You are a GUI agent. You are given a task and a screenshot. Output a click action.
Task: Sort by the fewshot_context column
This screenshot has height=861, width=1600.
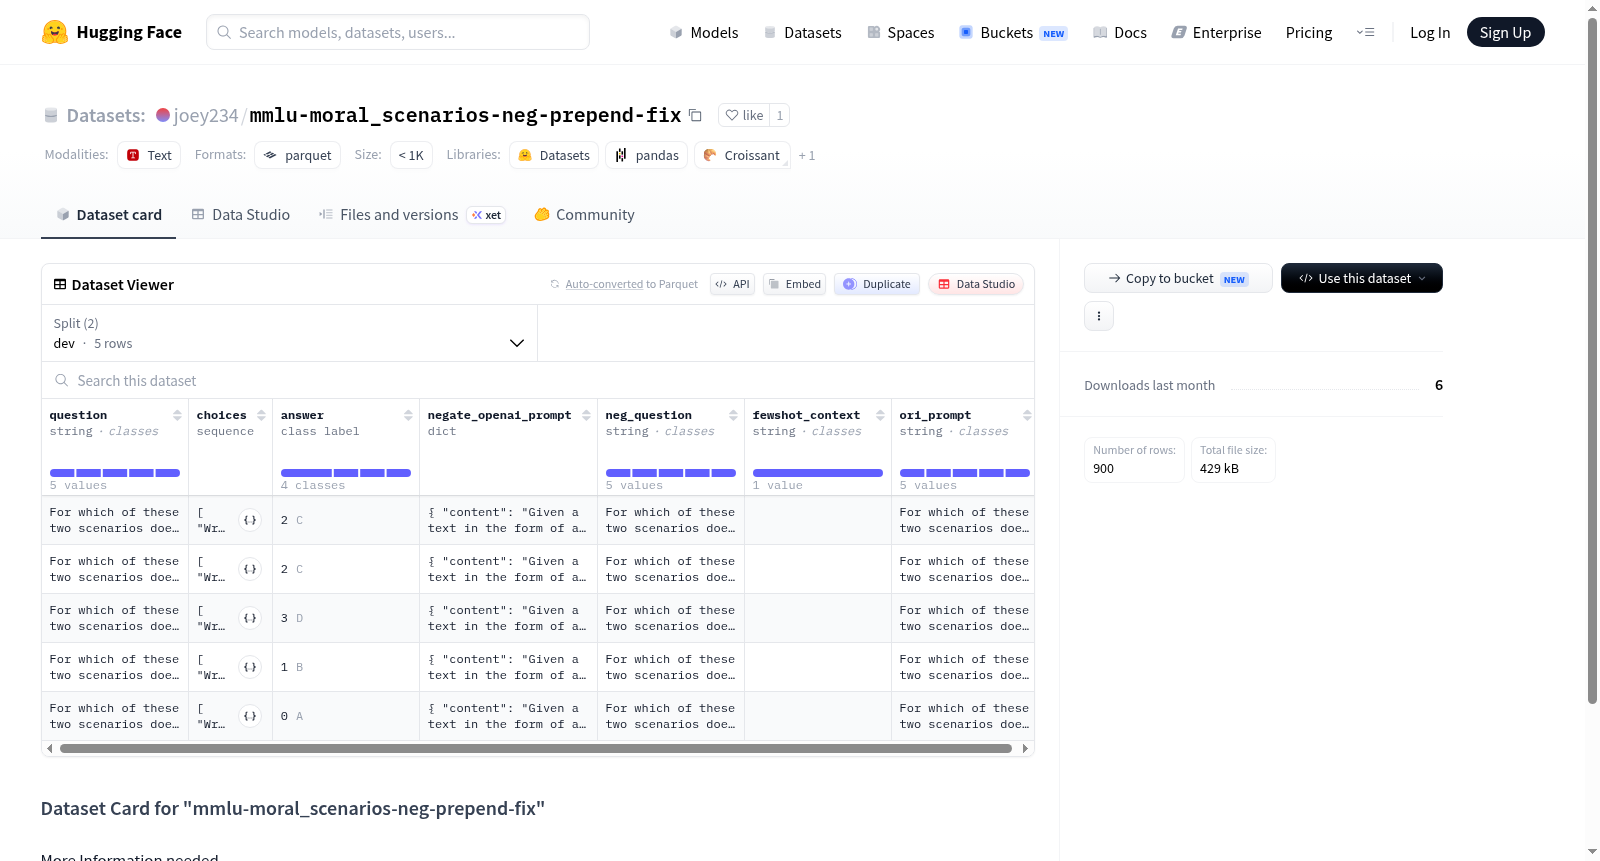coord(880,415)
